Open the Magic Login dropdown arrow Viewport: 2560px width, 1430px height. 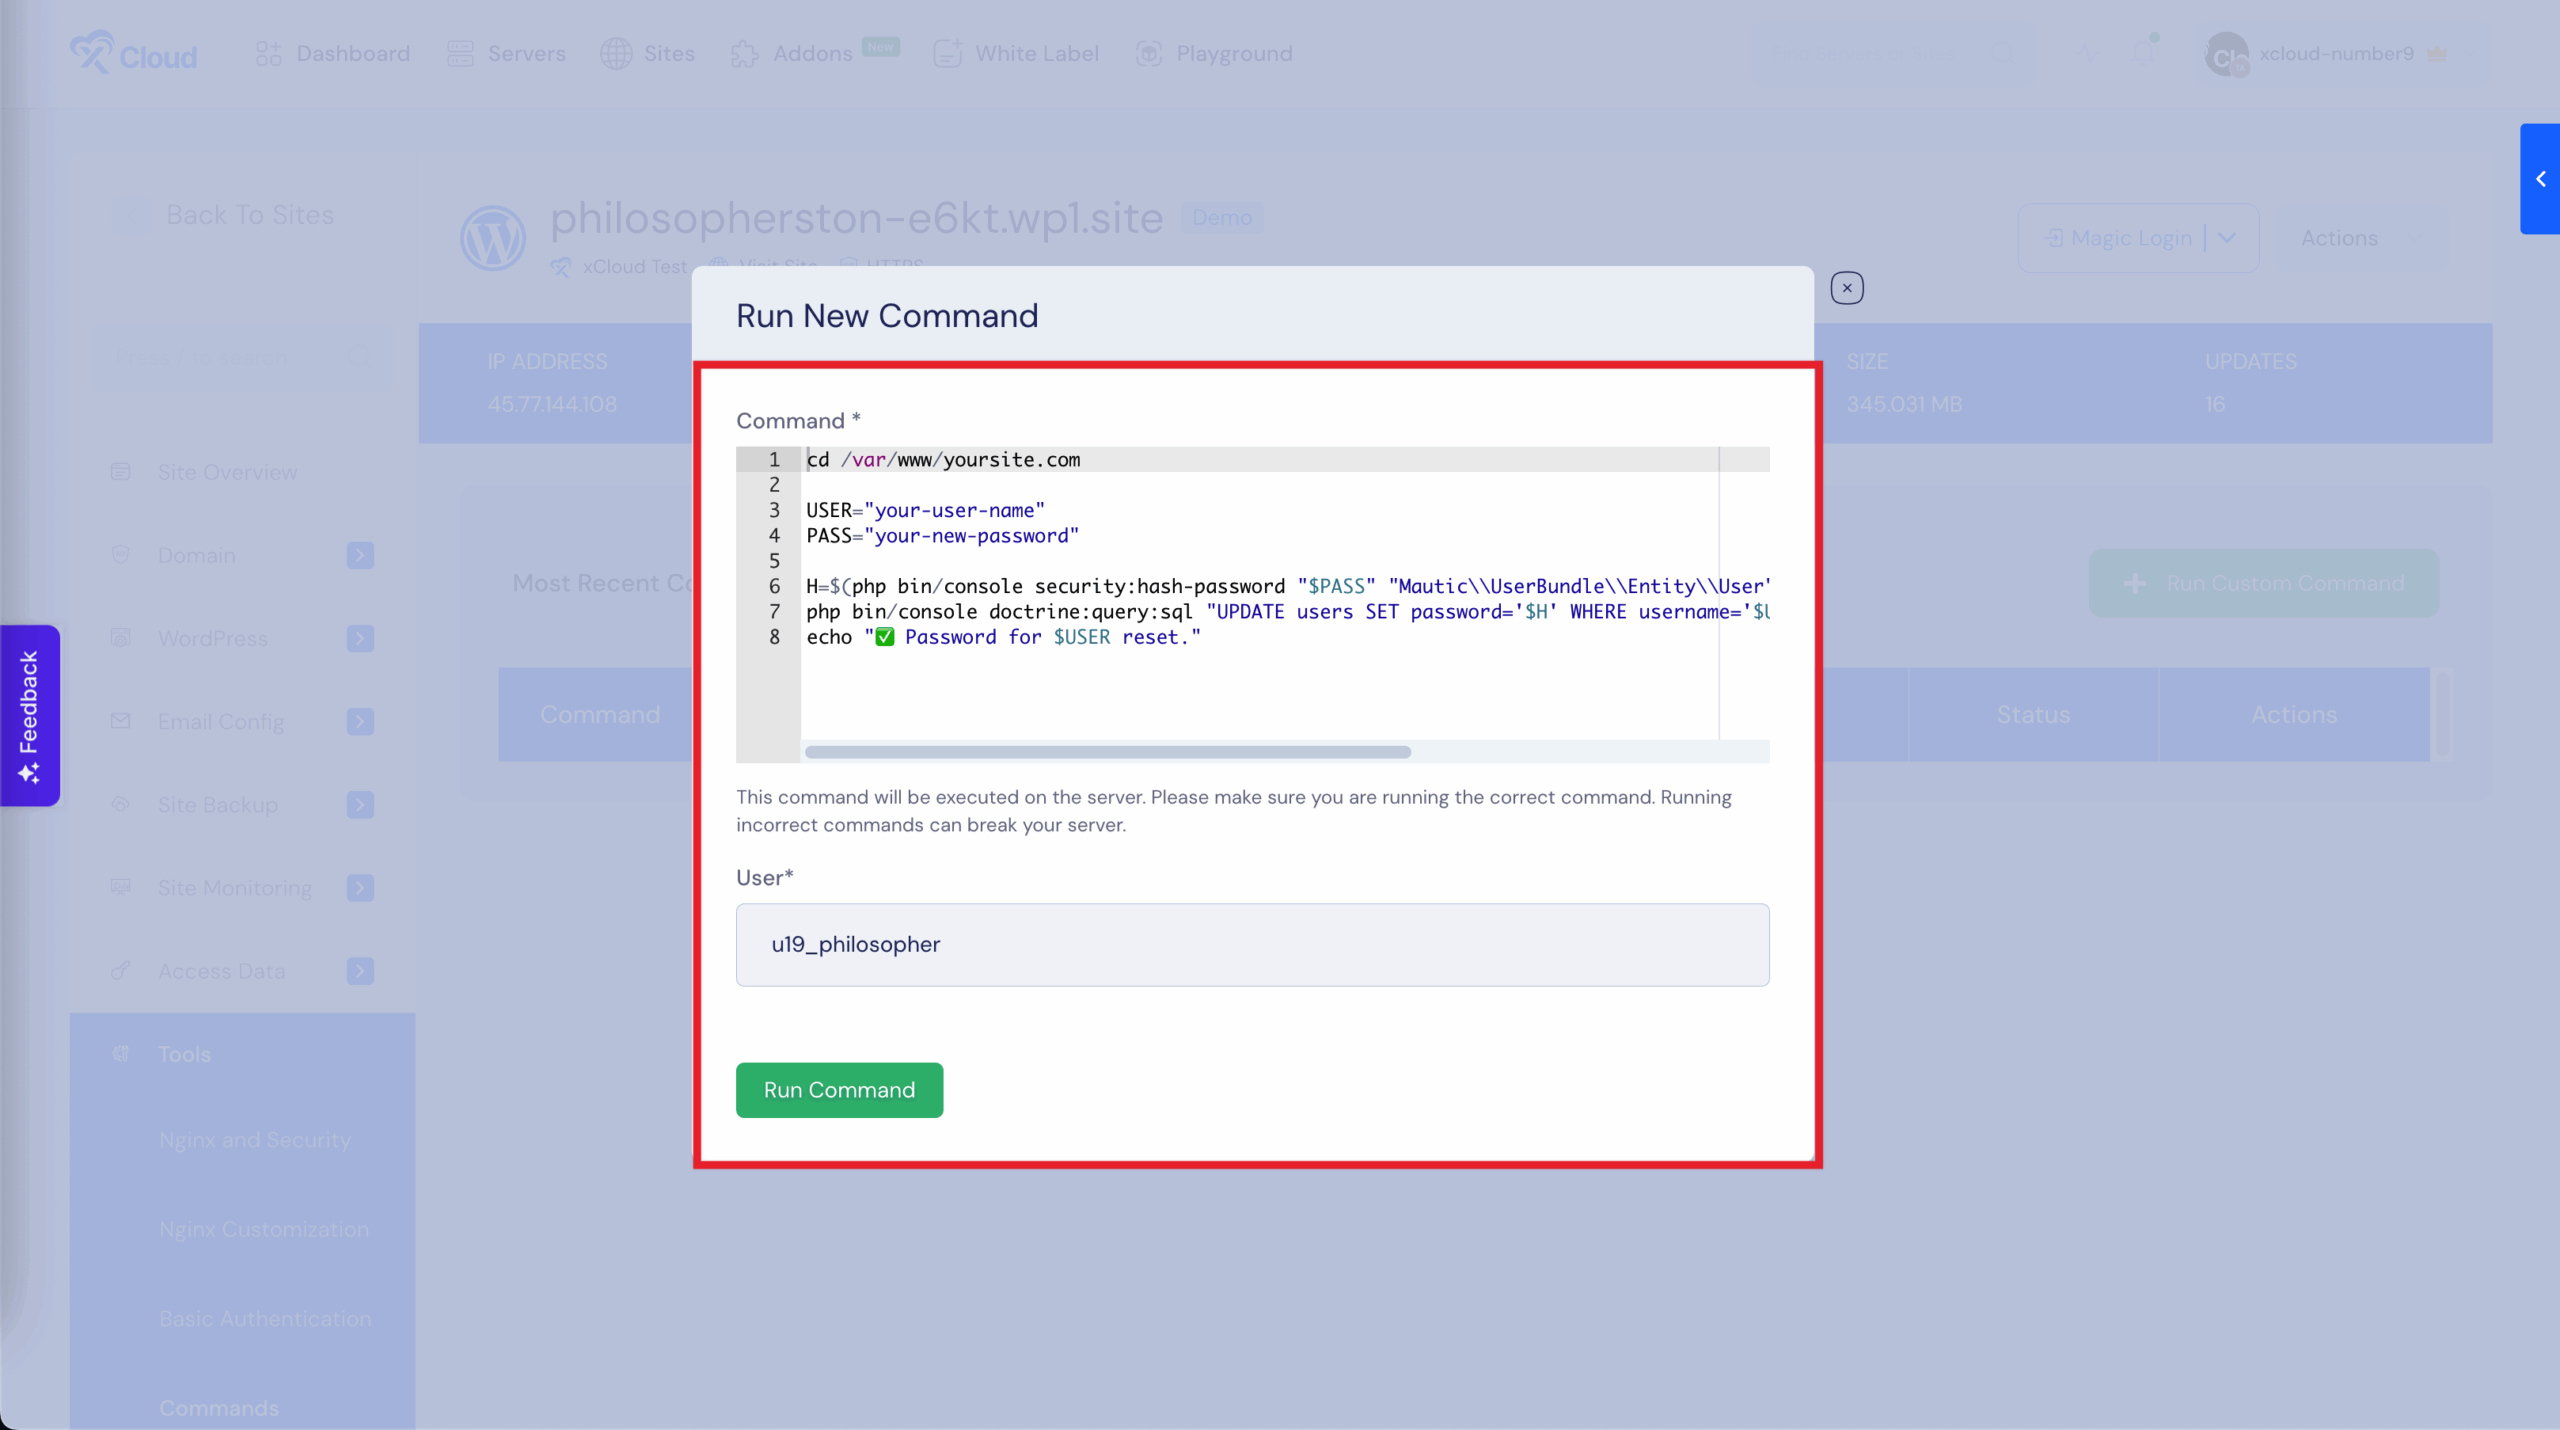[2227, 238]
